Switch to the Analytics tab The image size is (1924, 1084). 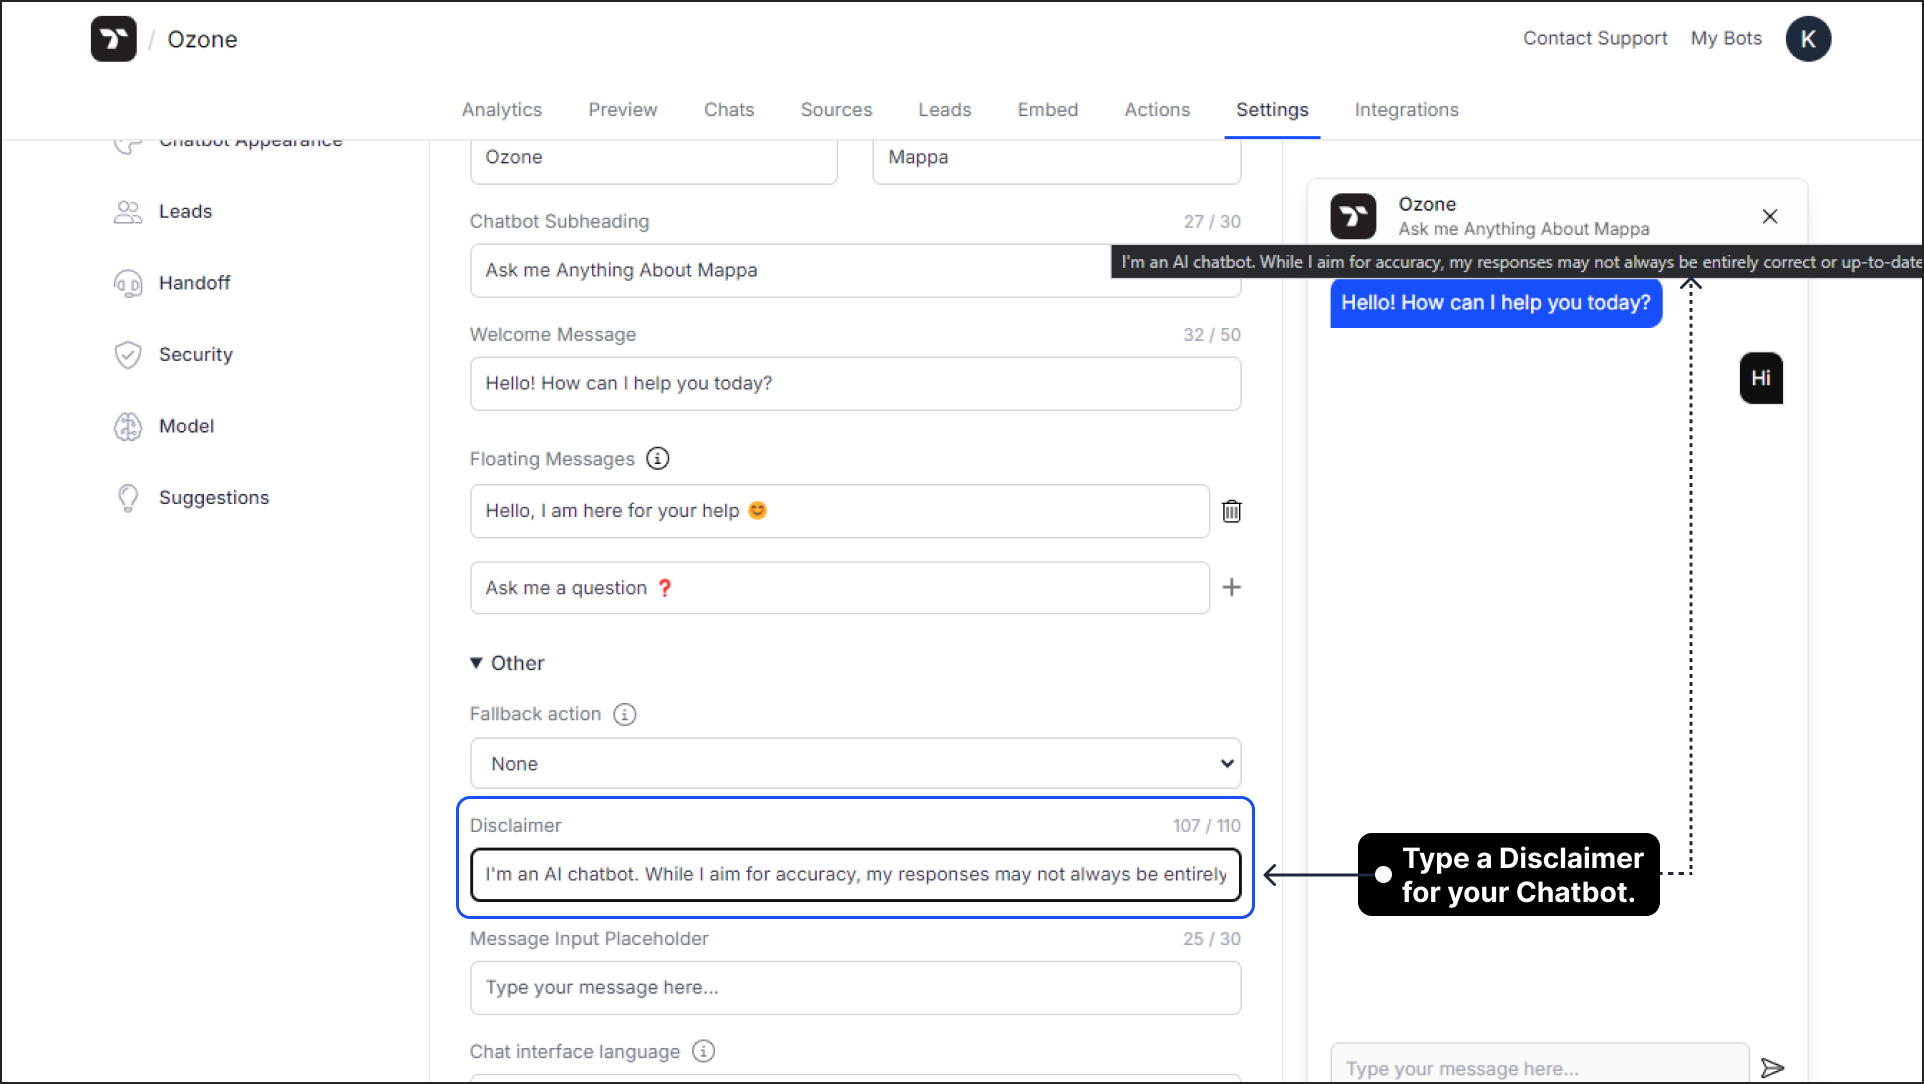coord(501,108)
